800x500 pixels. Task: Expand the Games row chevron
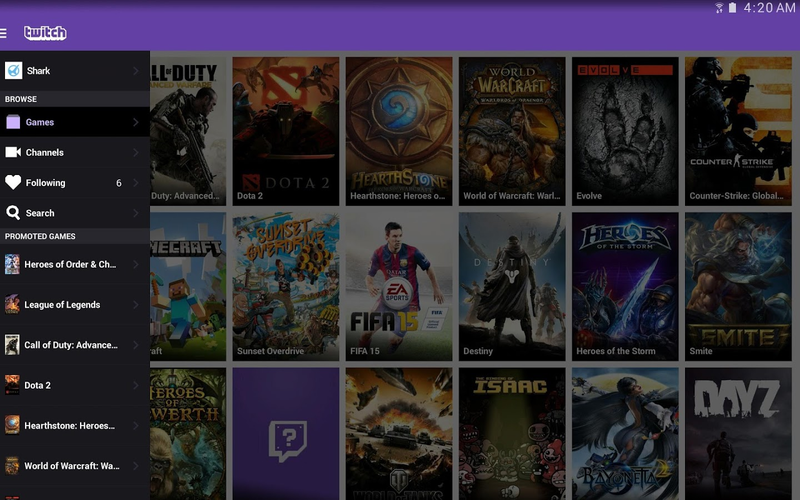point(136,122)
